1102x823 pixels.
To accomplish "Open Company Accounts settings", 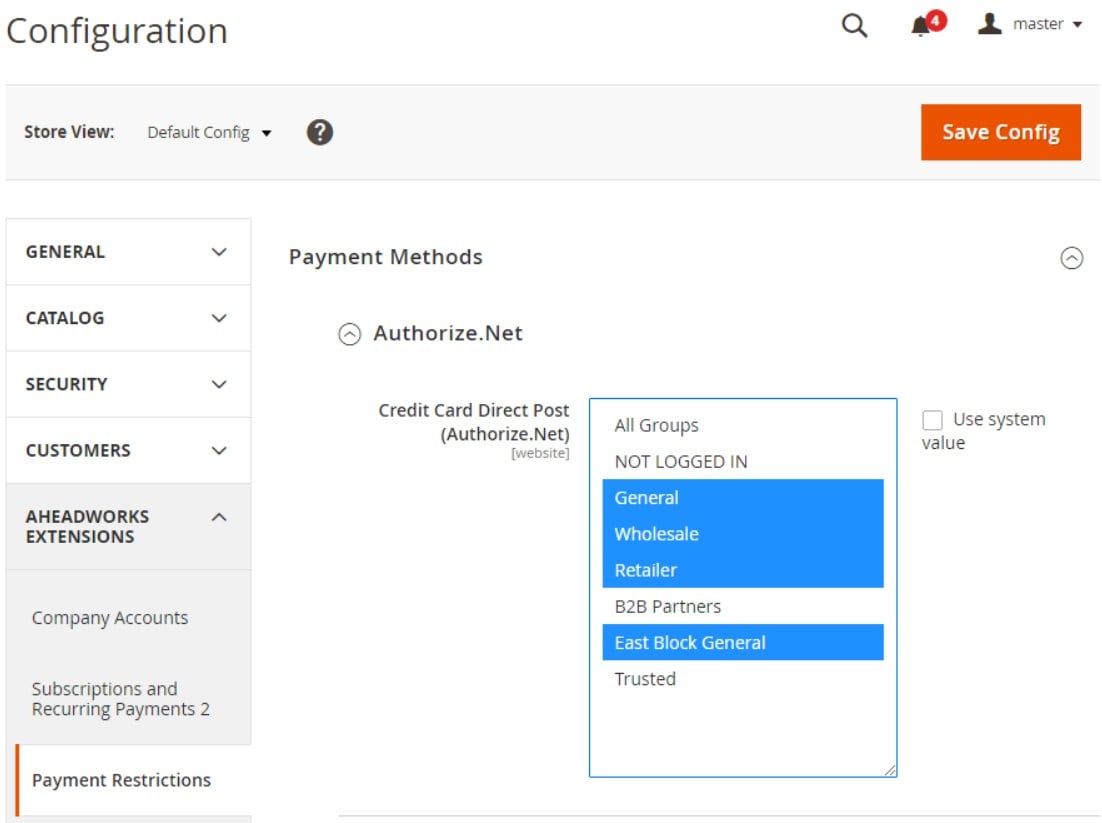I will [x=110, y=618].
